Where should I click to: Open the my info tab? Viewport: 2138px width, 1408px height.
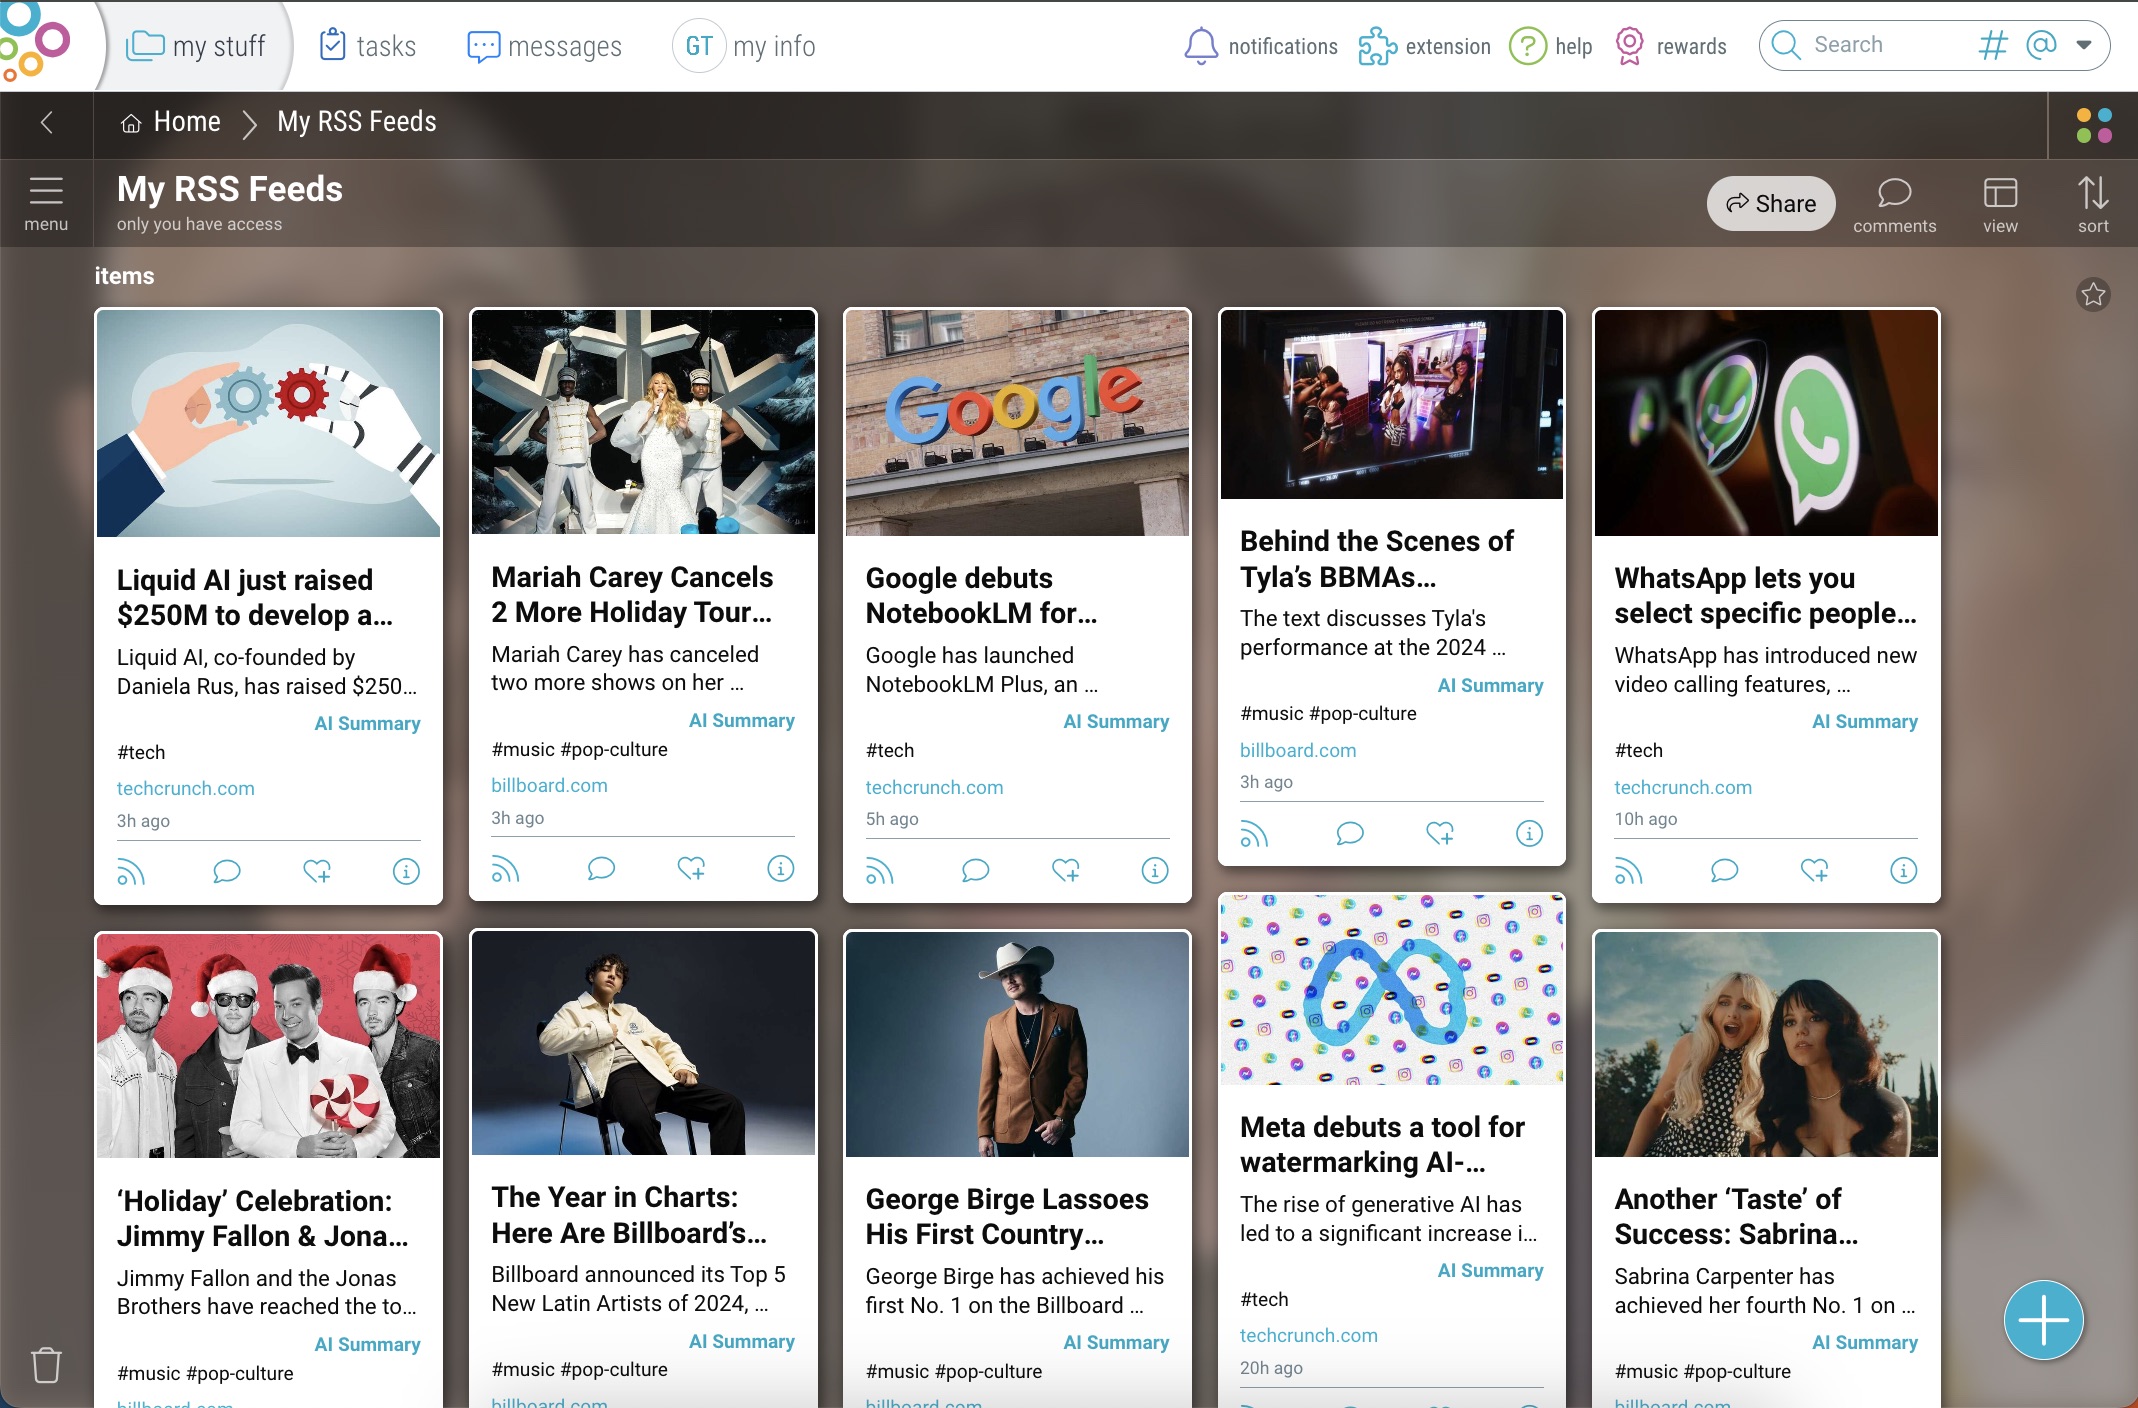(x=745, y=46)
